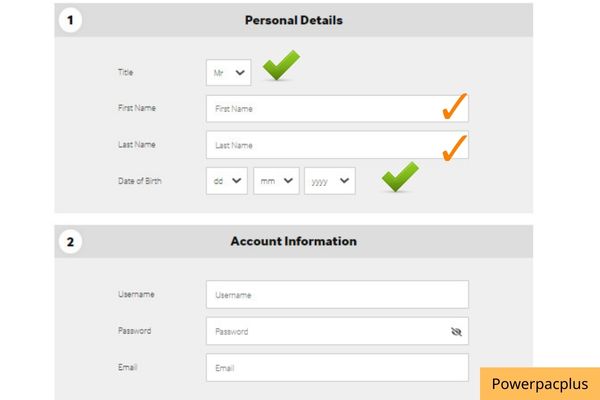Open the Title dropdown showing Mr

pos(228,72)
